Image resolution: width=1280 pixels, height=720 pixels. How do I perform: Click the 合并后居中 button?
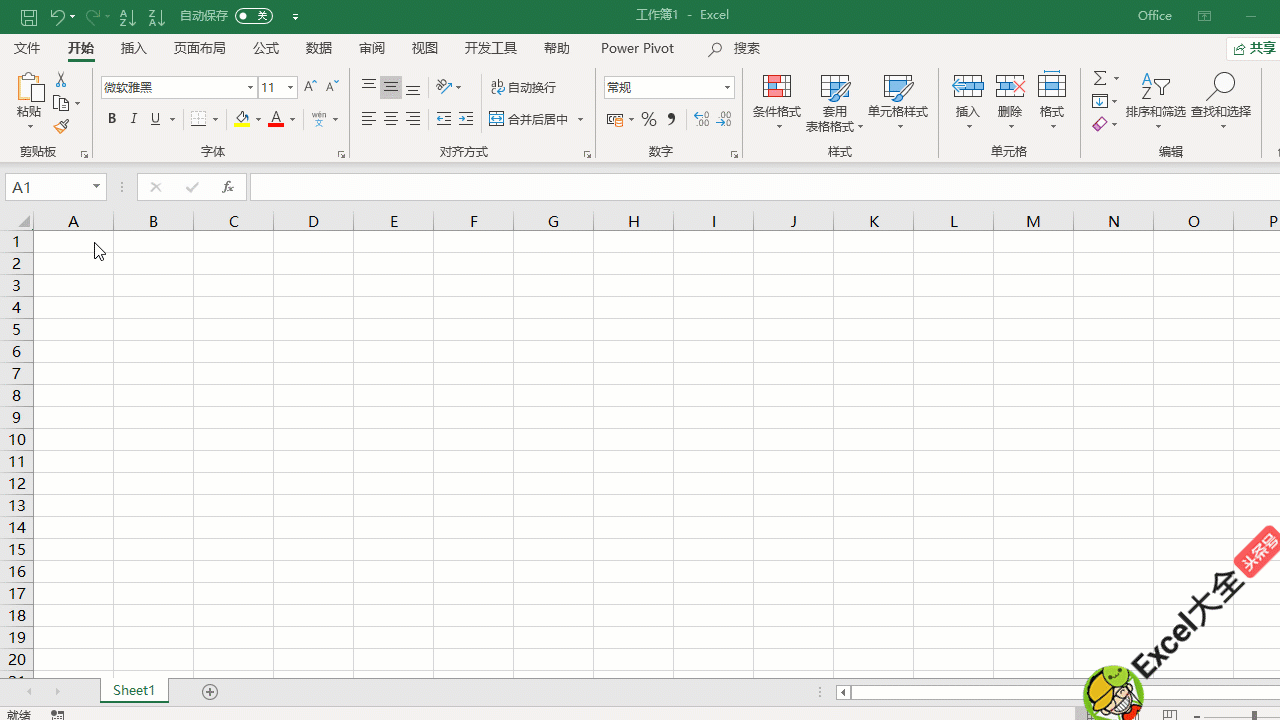[x=529, y=119]
